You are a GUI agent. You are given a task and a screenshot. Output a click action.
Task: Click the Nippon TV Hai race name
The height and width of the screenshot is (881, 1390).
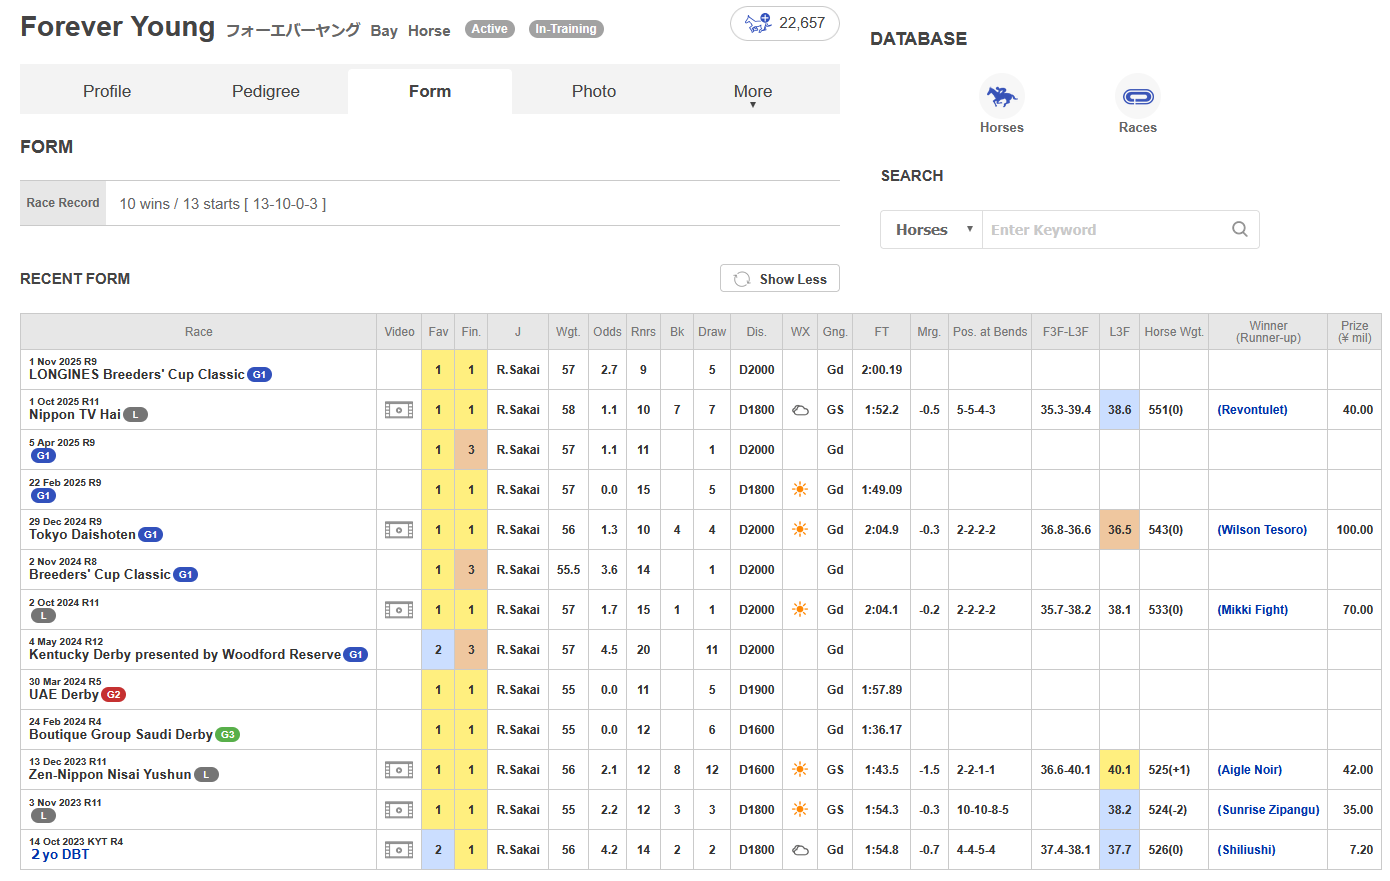pyautogui.click(x=75, y=415)
